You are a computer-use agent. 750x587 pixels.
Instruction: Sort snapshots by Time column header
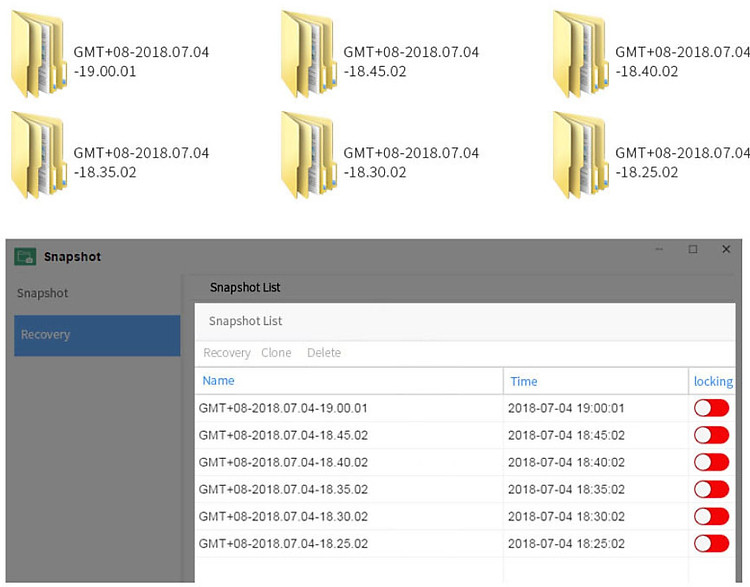pos(523,381)
